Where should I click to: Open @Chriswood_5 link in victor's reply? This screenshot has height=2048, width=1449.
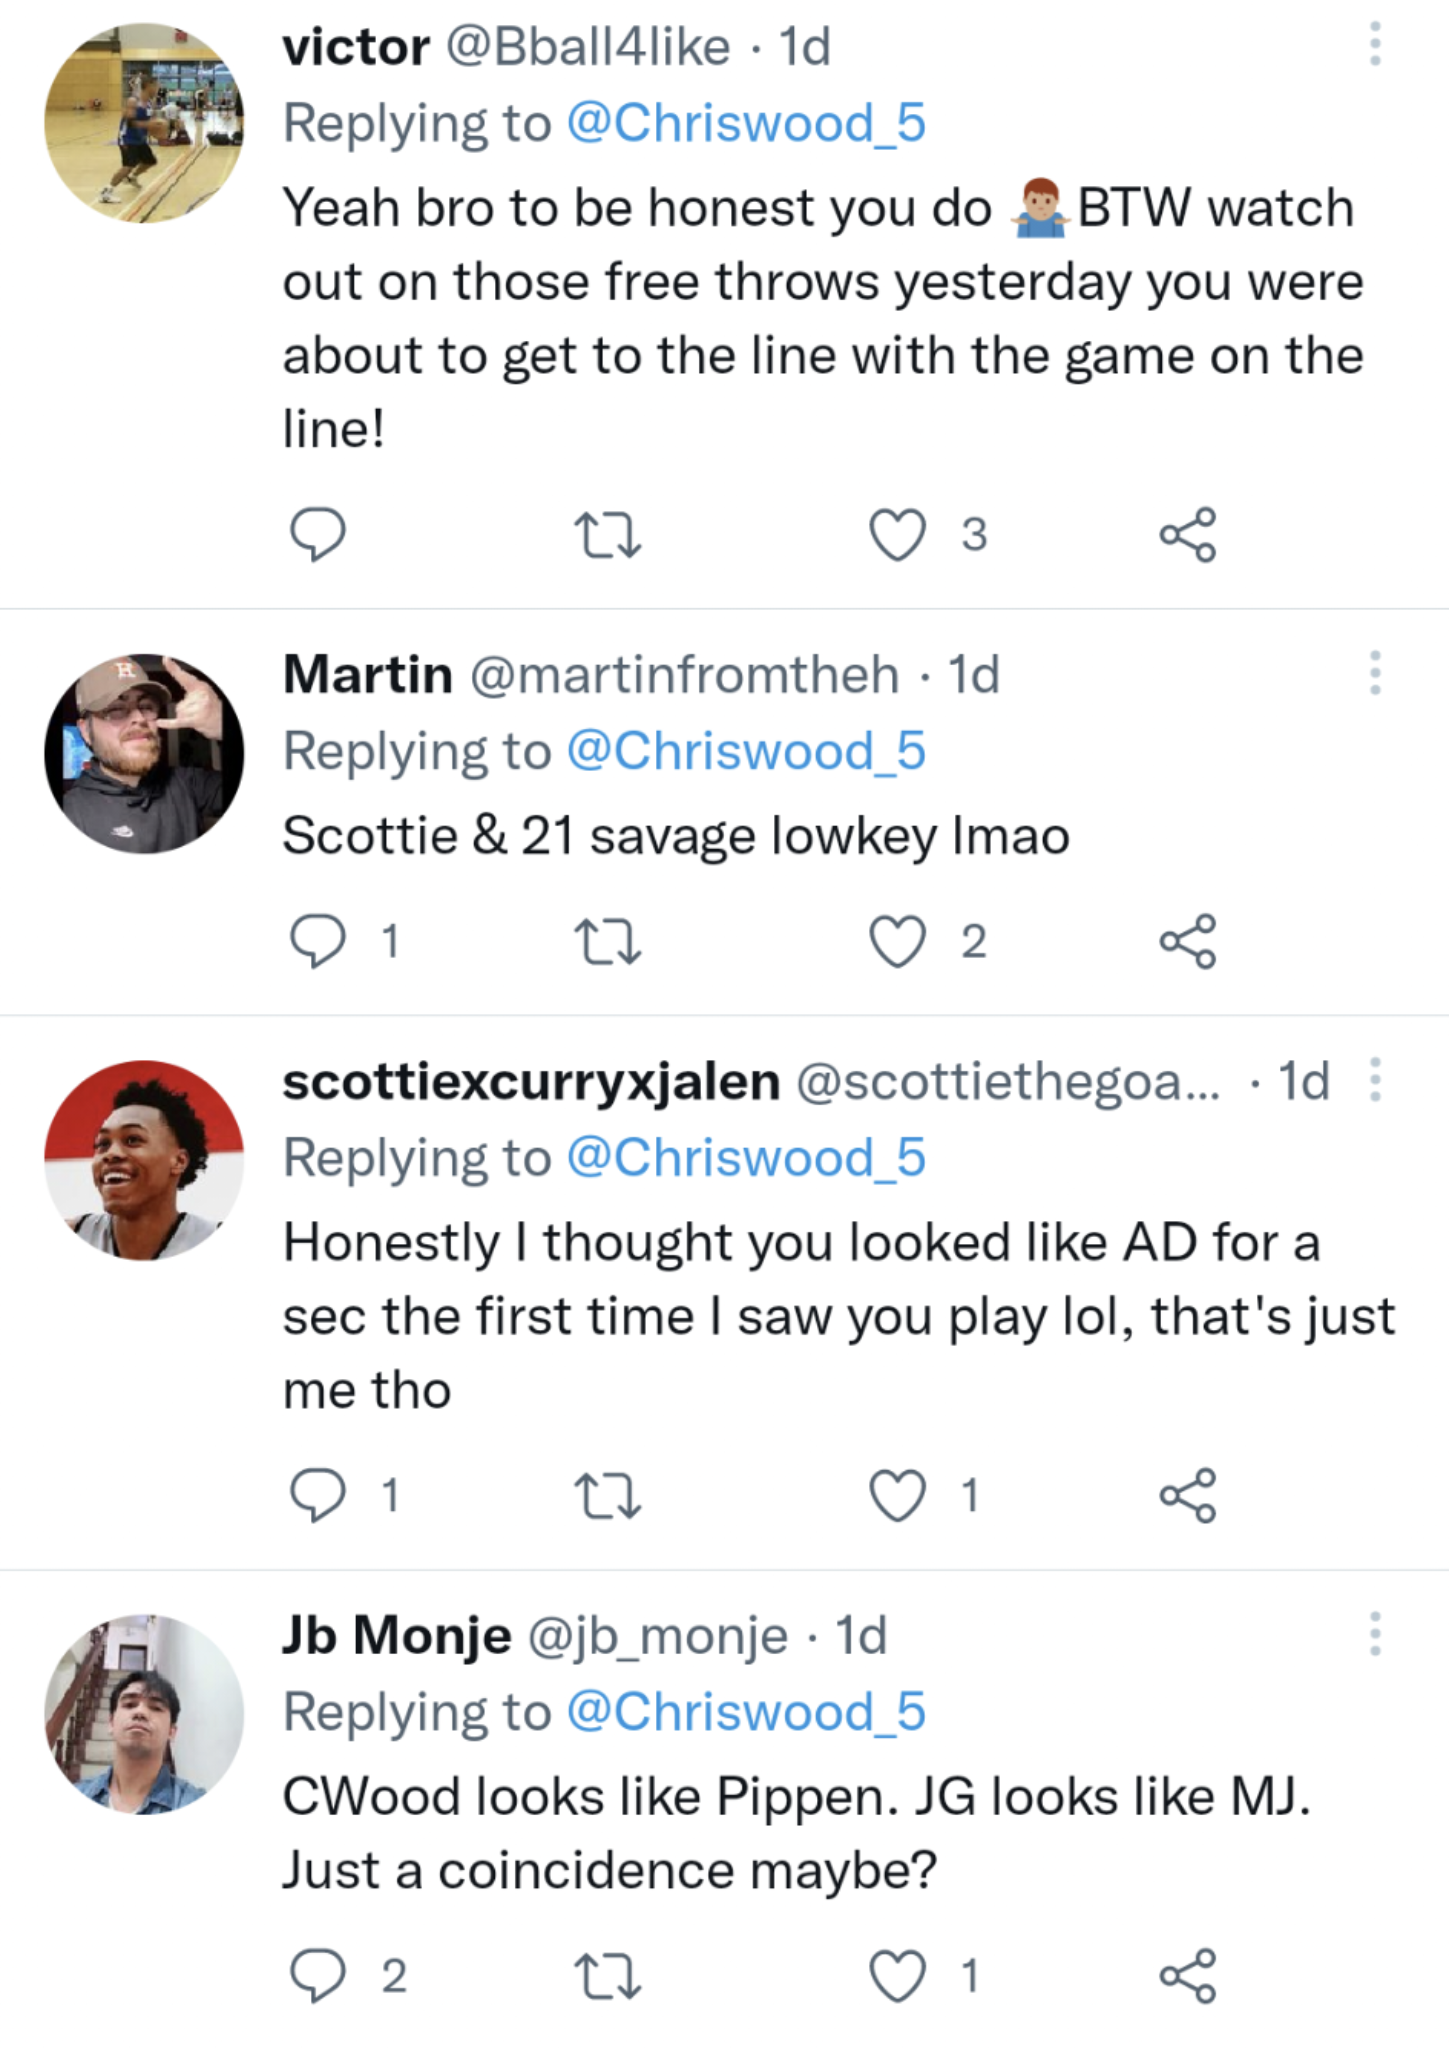pyautogui.click(x=746, y=124)
